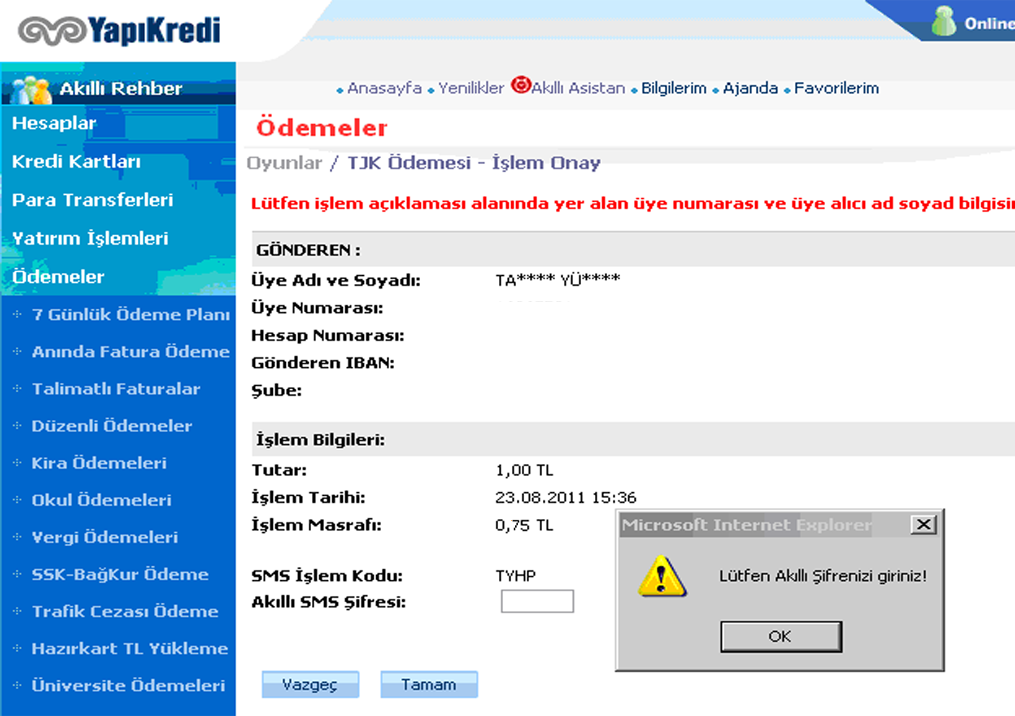The image size is (1015, 716).
Task: Open Okul Ödemeleri submenu item
Action: 102,500
